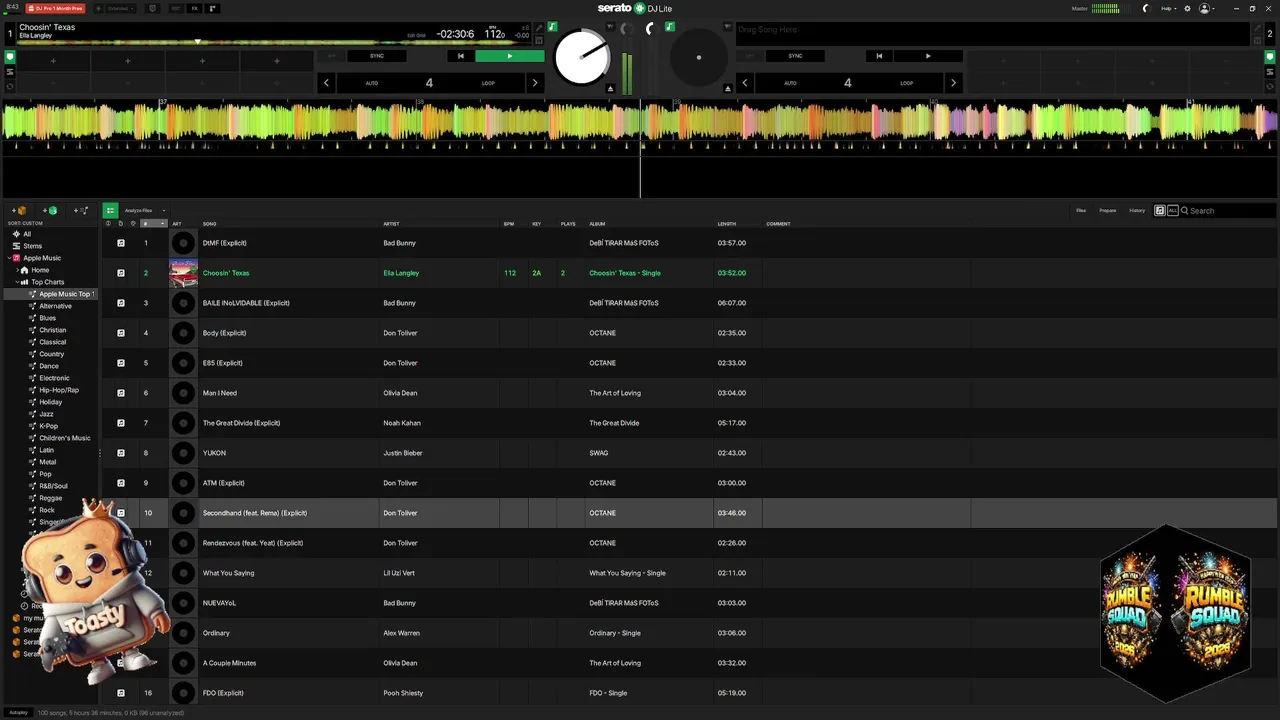Open the Files panel tab
1280x720 pixels.
click(x=1081, y=211)
